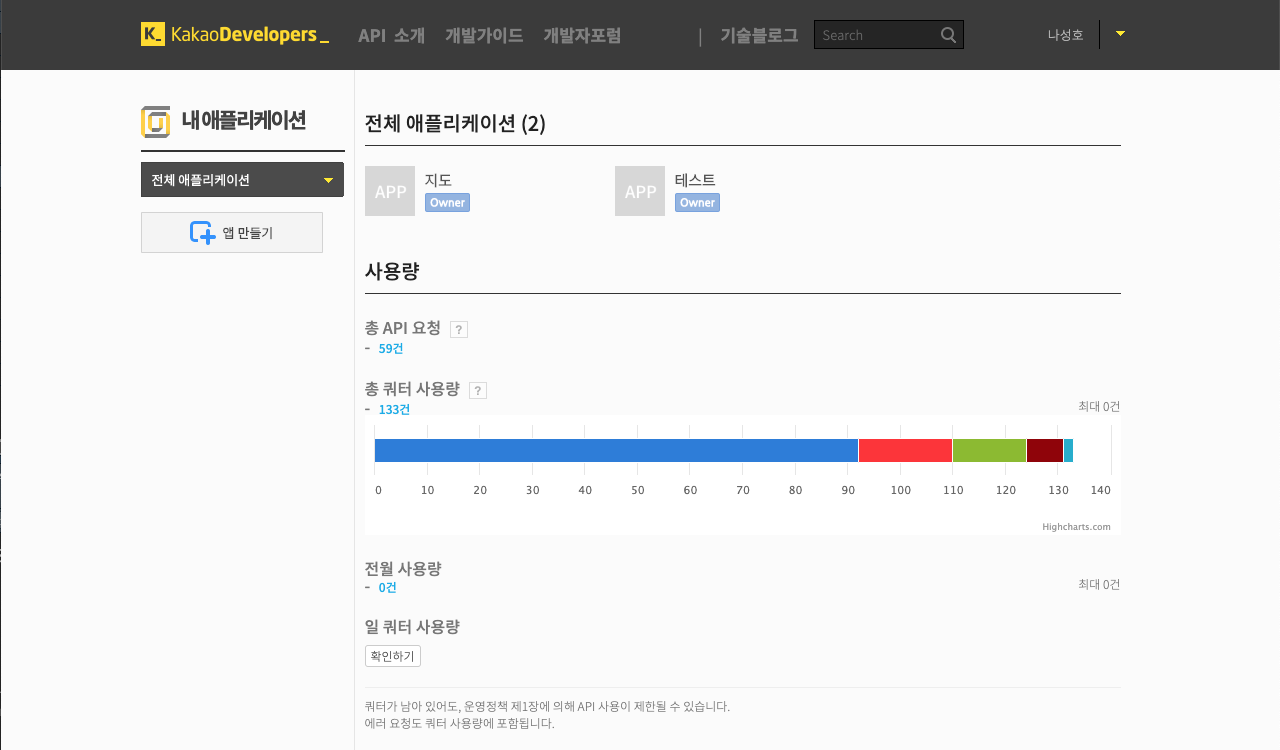Click the help icon next to 총 API 요청
This screenshot has width=1280, height=750.
tap(459, 329)
